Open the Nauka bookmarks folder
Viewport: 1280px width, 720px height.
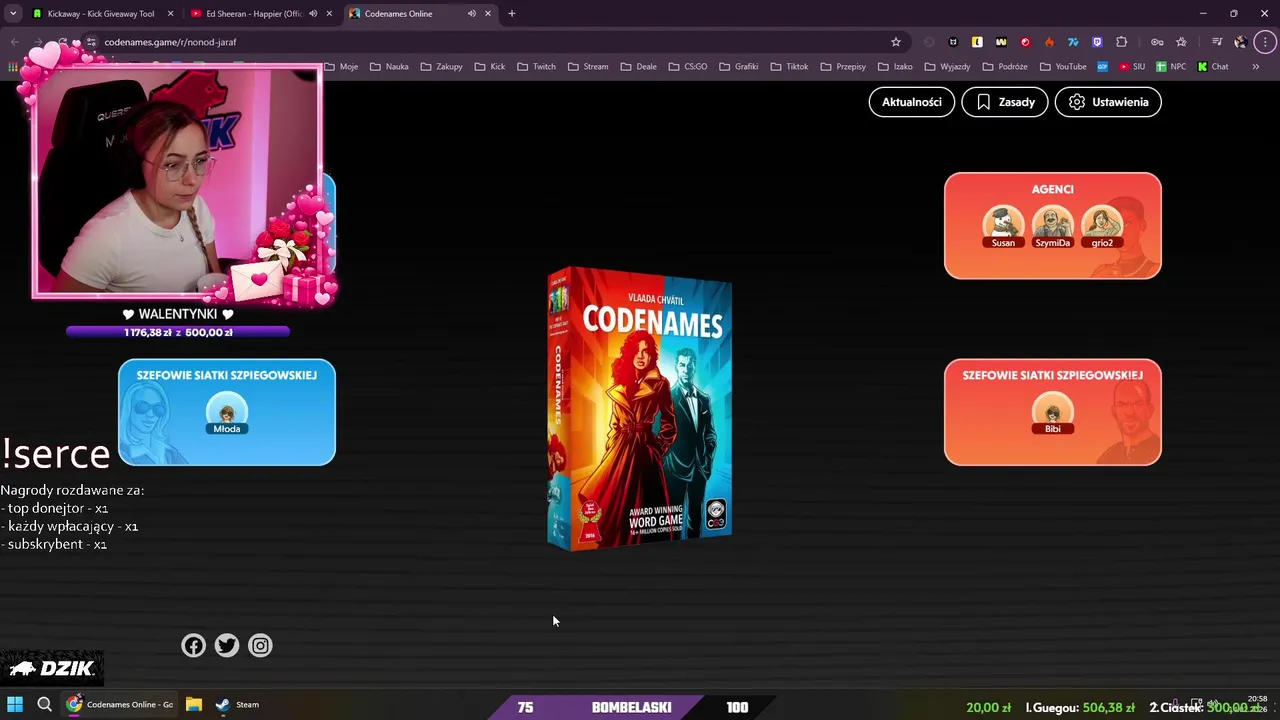389,67
